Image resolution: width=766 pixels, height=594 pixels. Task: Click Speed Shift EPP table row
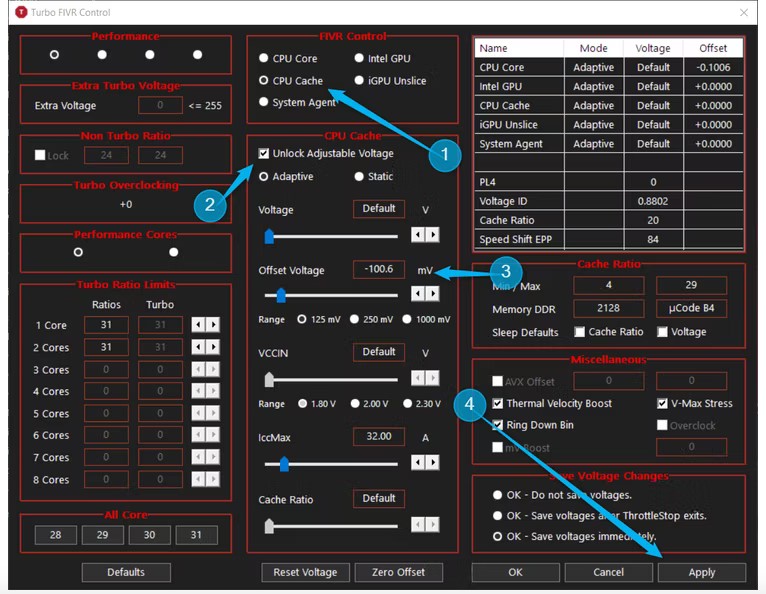609,239
